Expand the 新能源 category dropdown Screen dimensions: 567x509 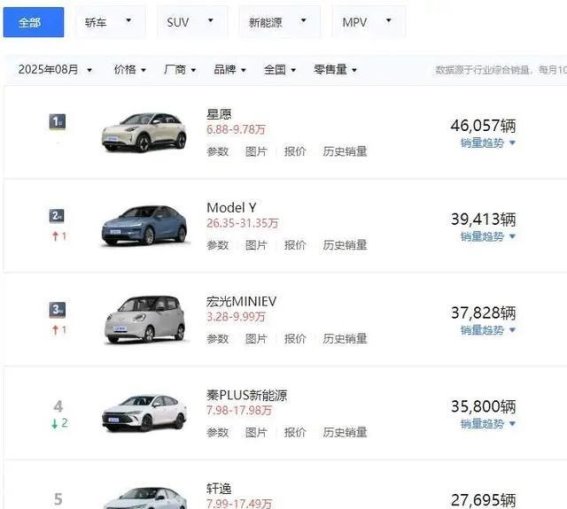[280, 22]
